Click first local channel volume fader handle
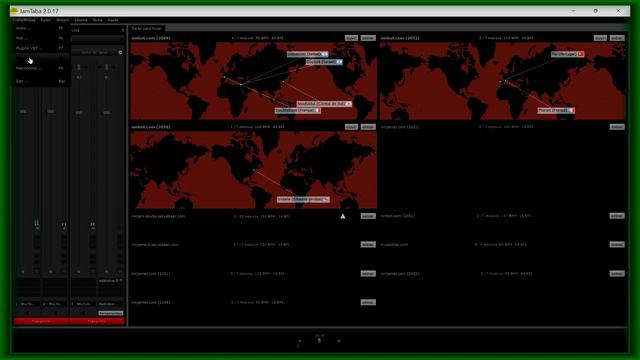 23,111
